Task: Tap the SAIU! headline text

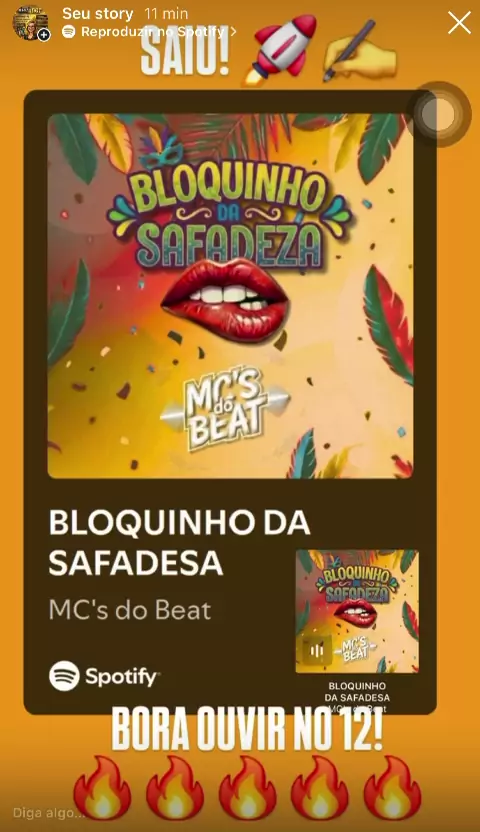Action: click(x=185, y=54)
